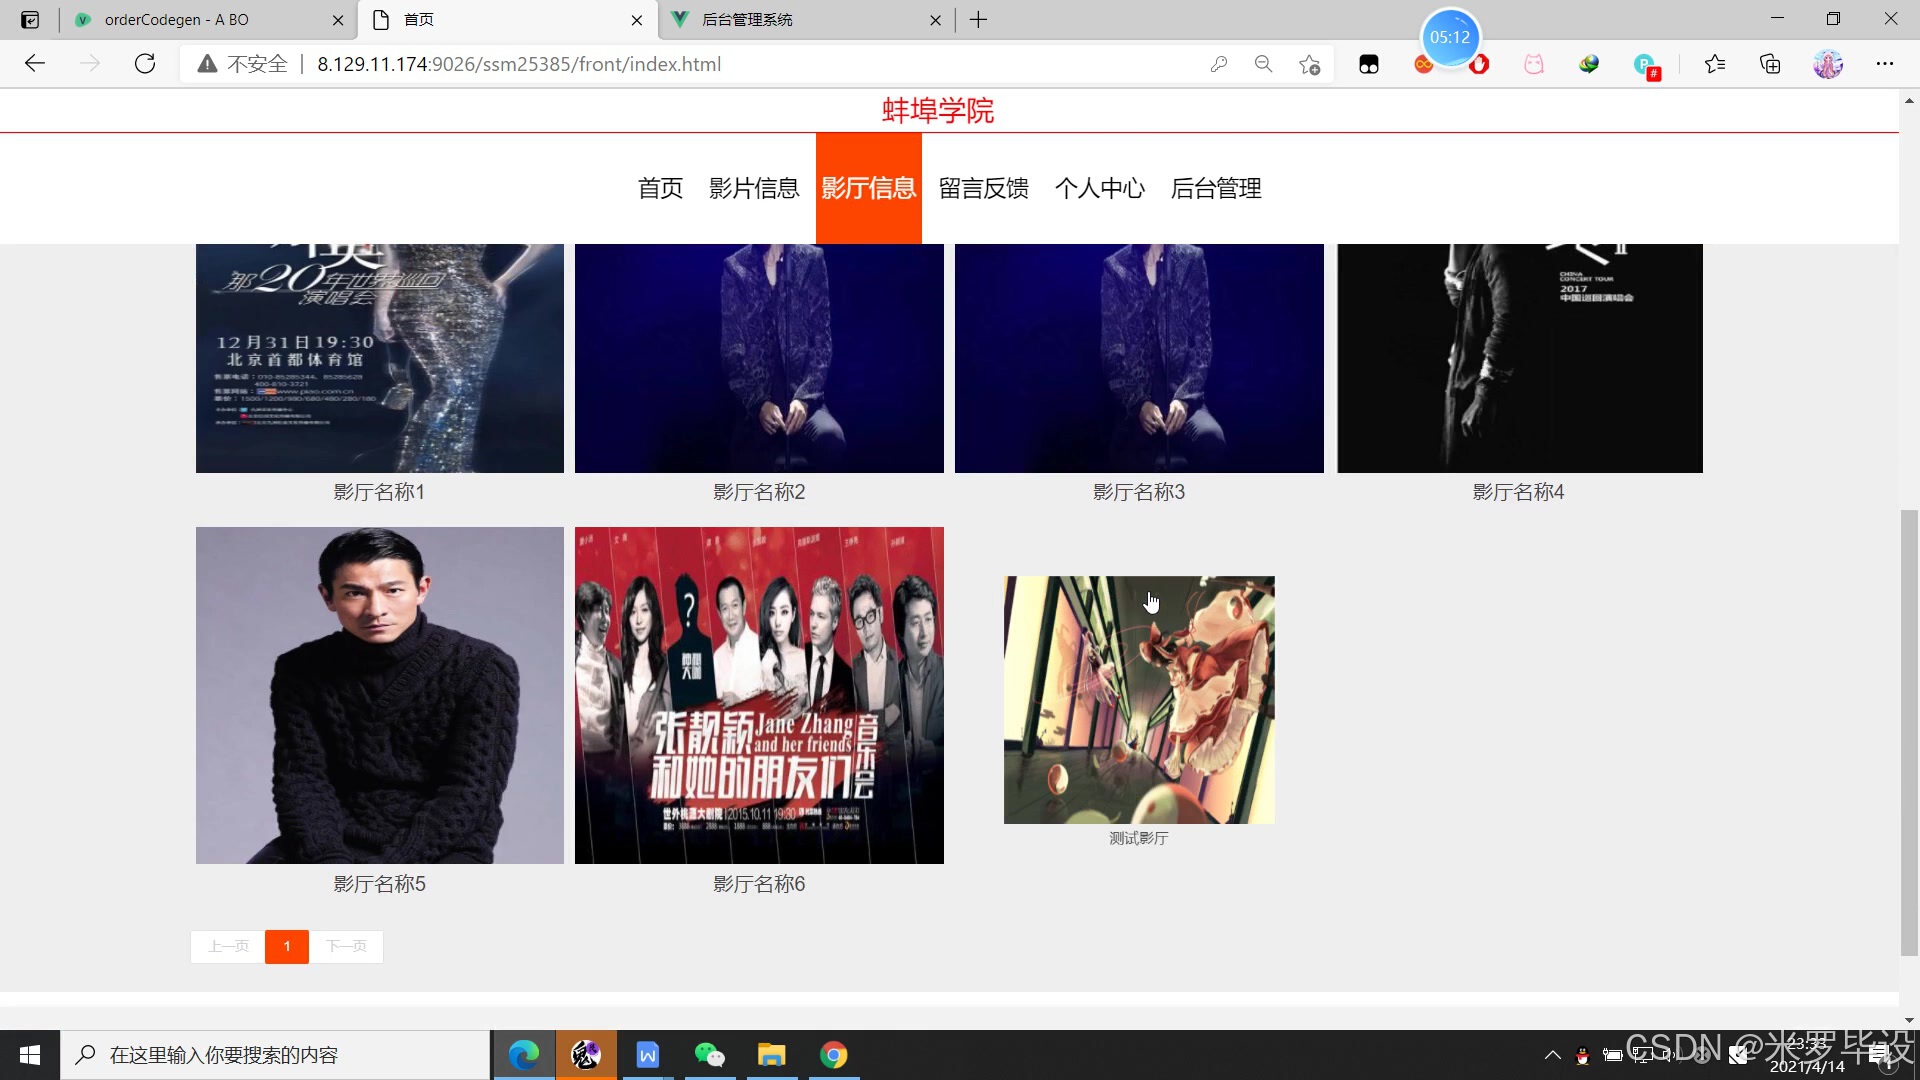
Task: Switch to the orderCodegen tab
Action: tap(177, 20)
